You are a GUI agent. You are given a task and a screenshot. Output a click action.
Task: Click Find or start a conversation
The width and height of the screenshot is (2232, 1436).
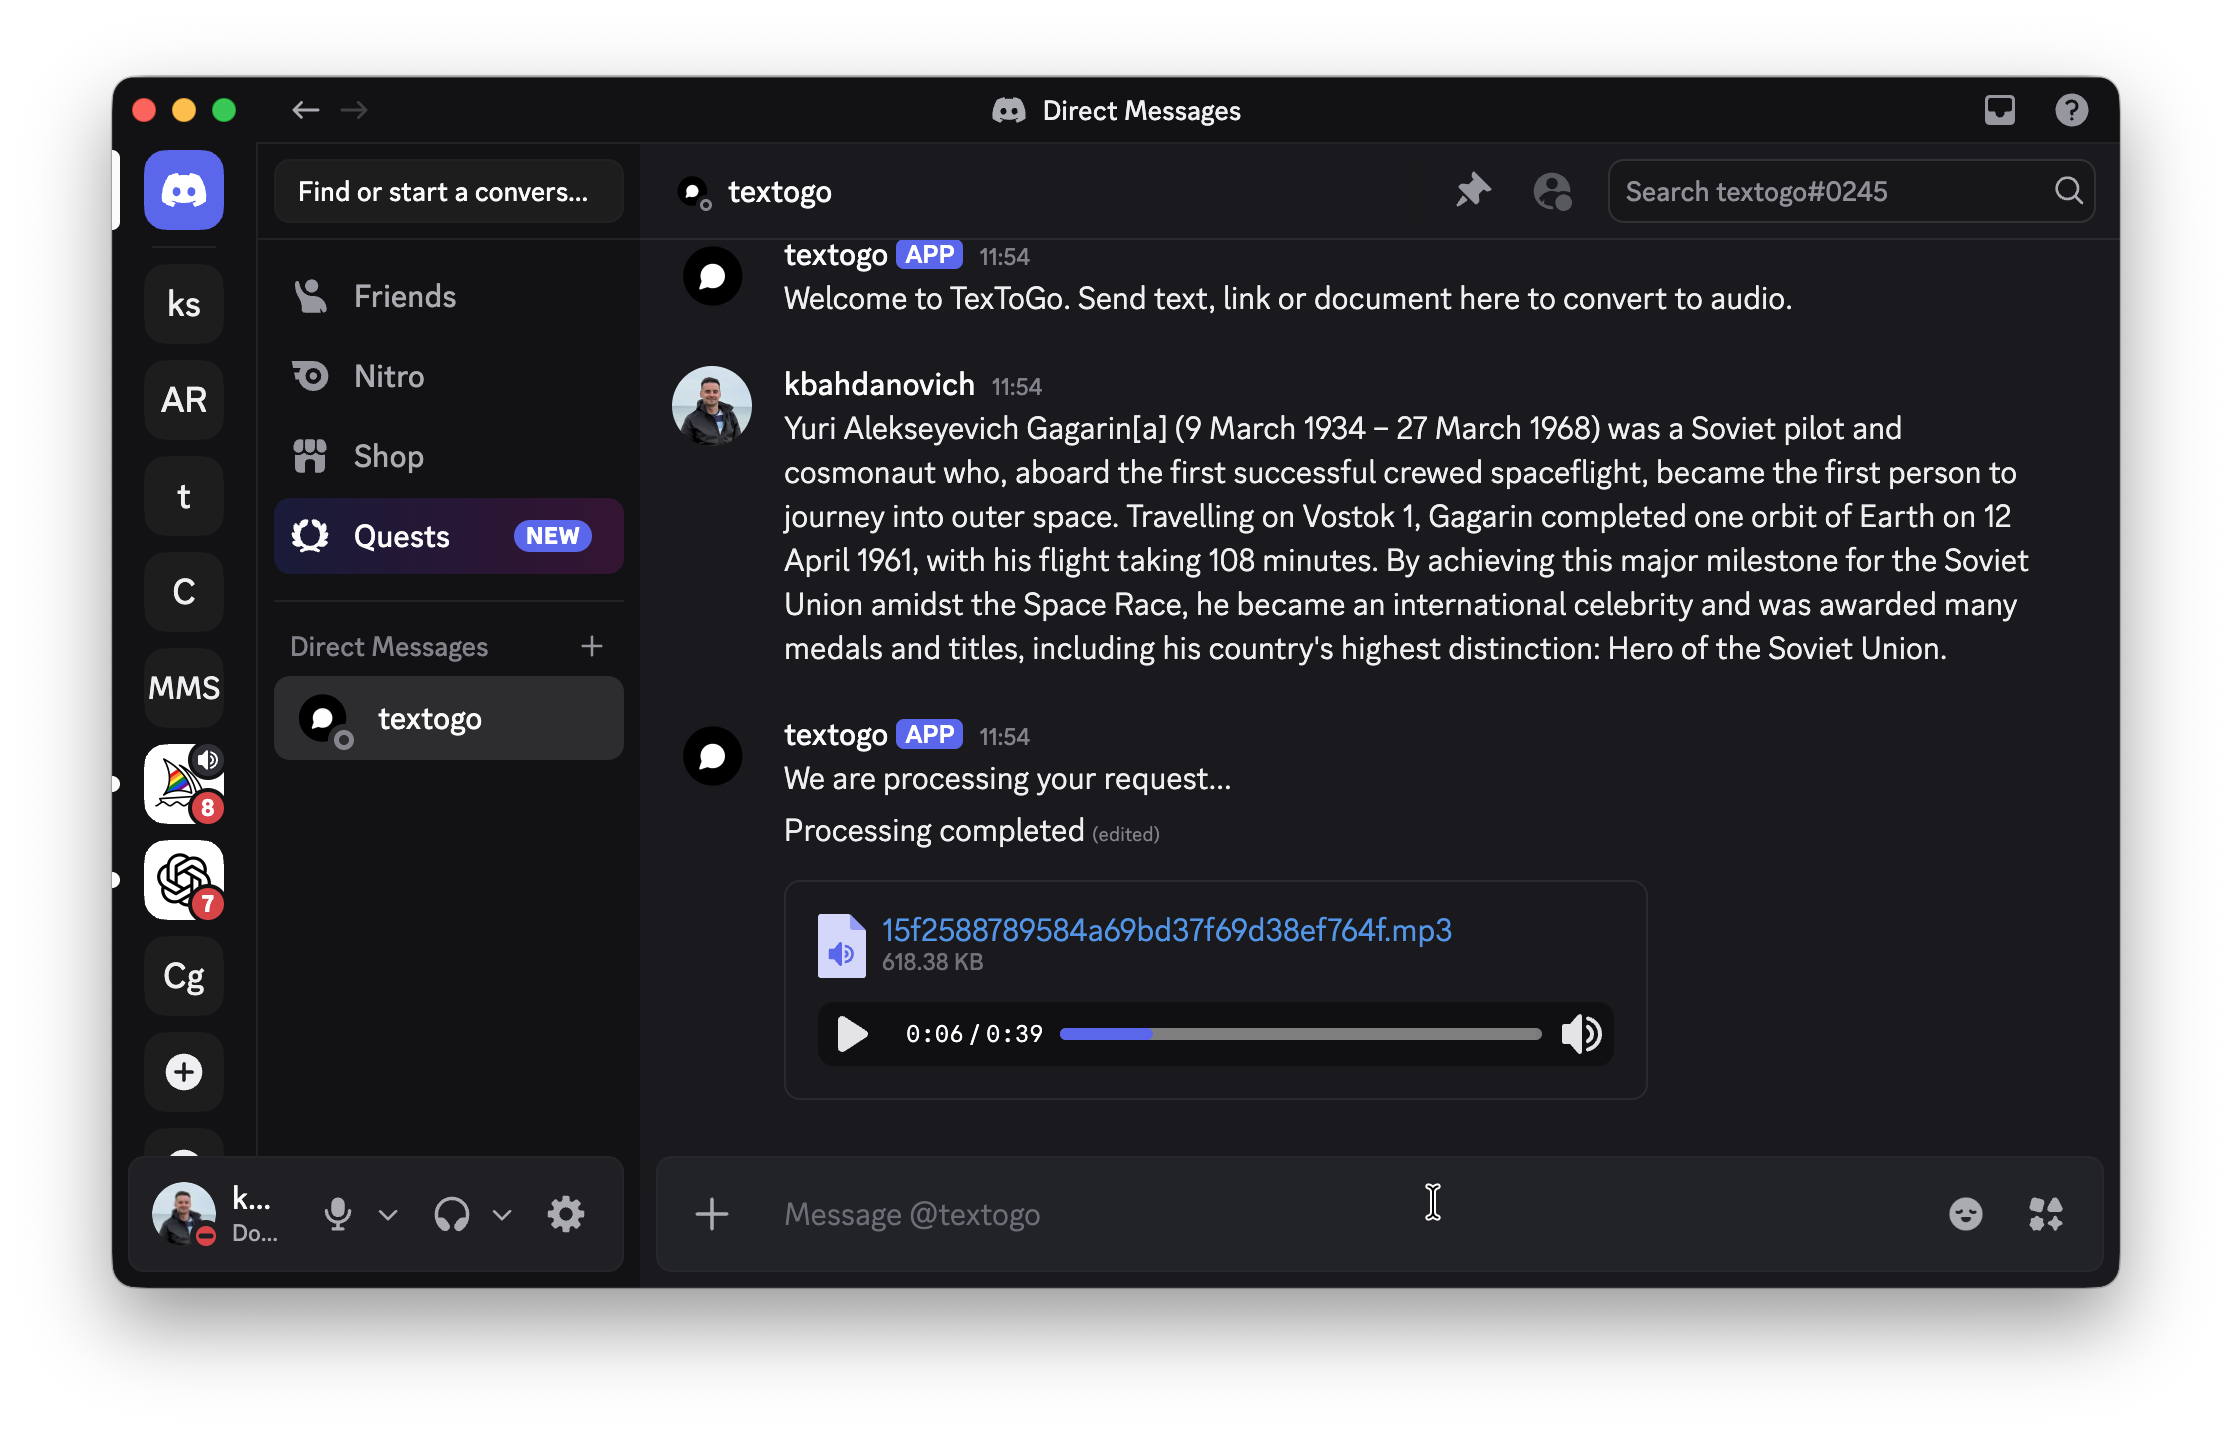tap(449, 191)
